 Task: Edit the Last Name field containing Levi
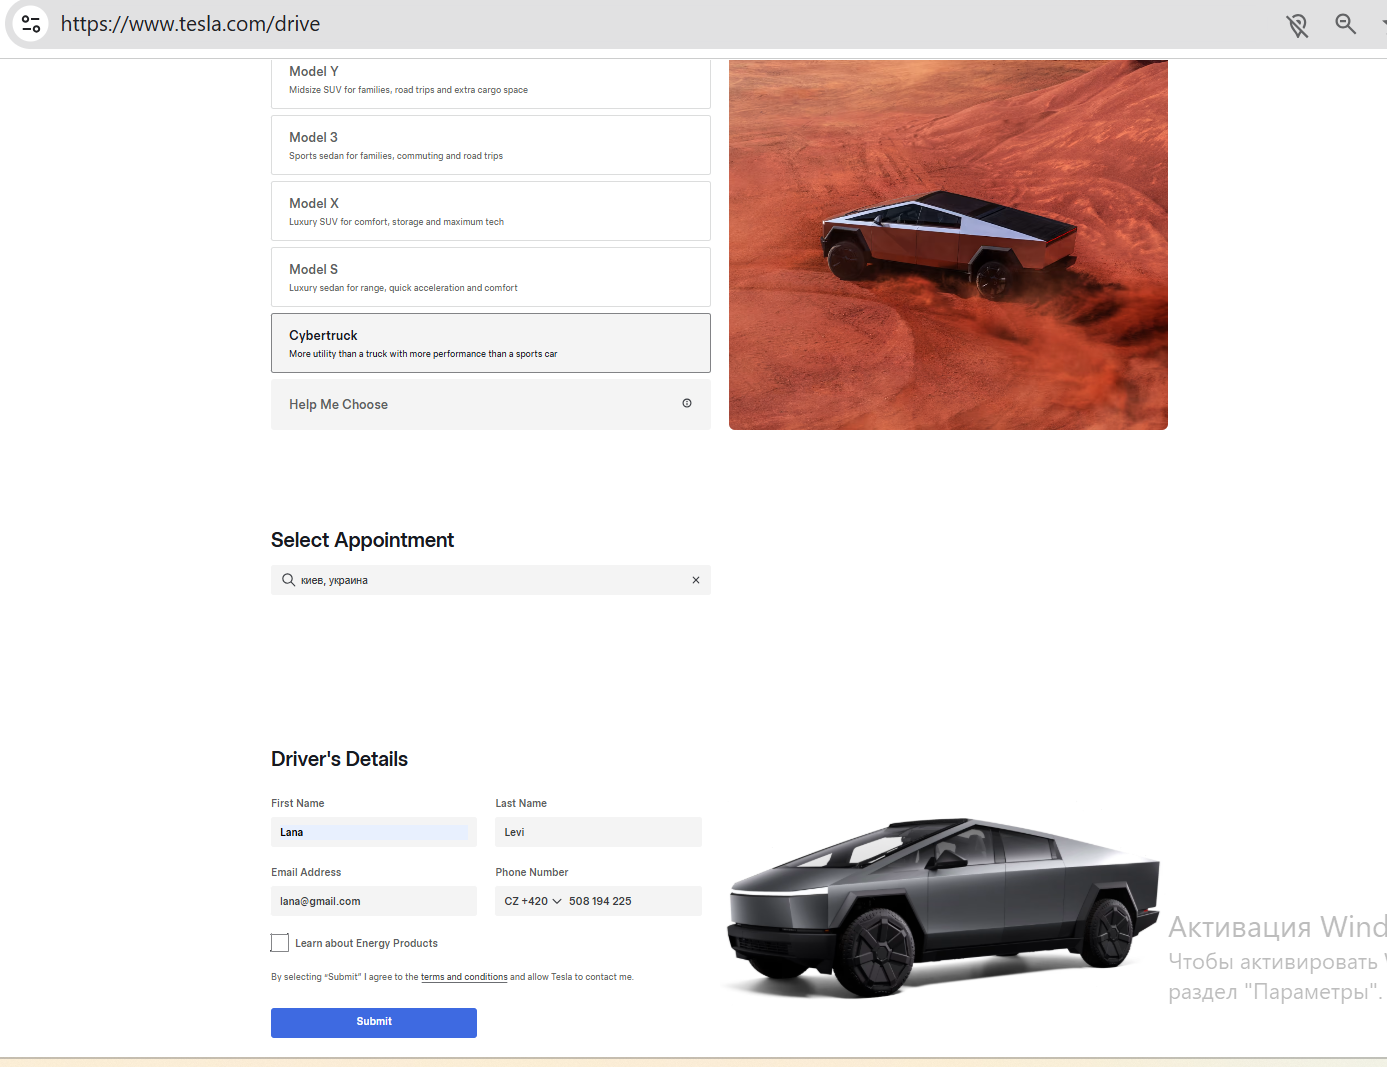pos(599,832)
